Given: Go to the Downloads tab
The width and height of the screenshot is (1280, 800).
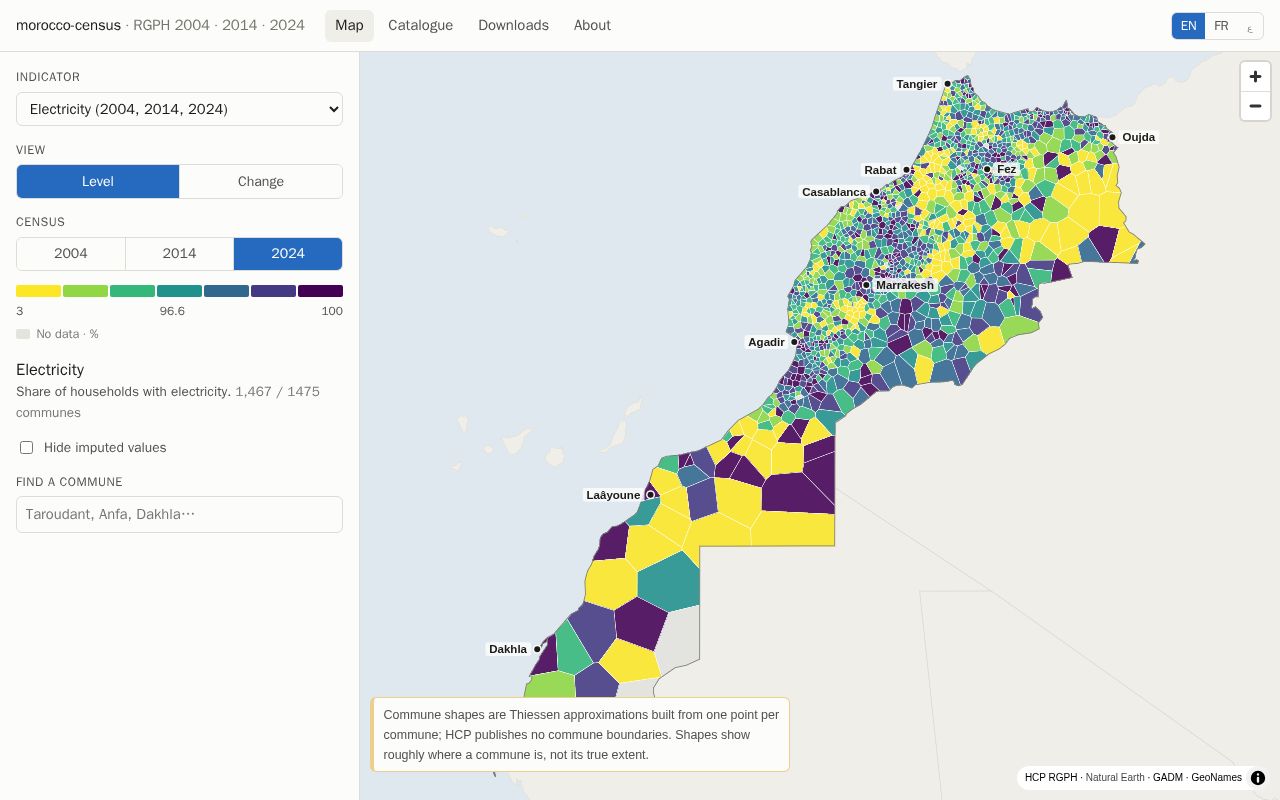Looking at the screenshot, I should tap(513, 25).
